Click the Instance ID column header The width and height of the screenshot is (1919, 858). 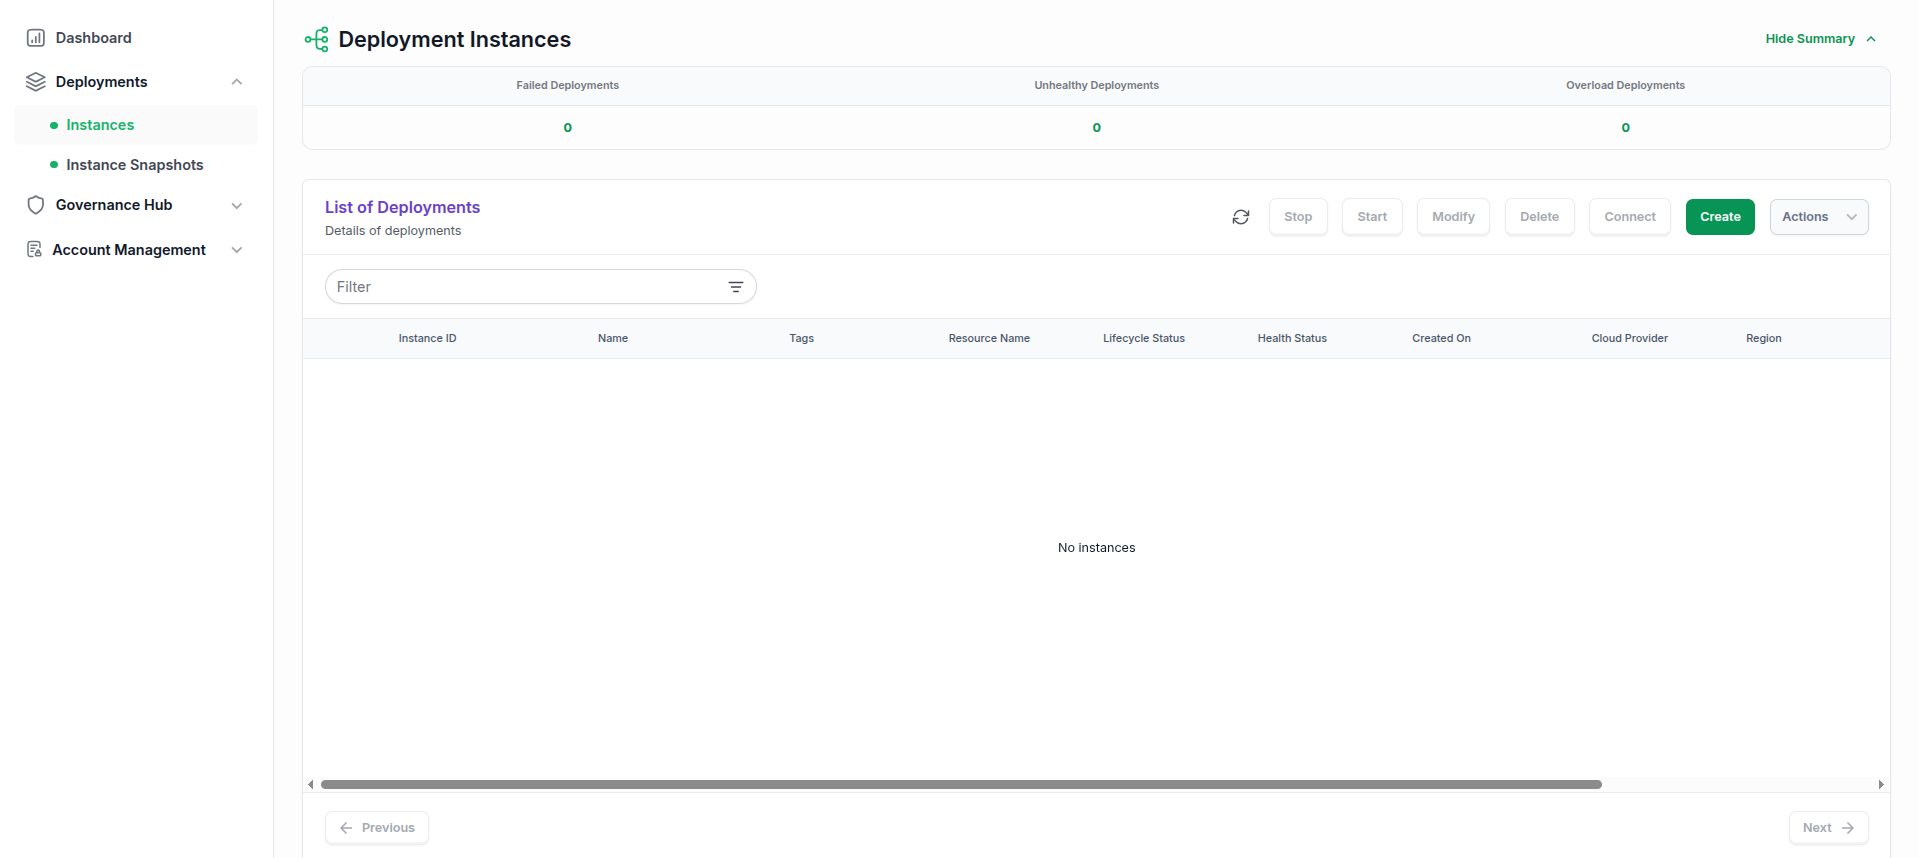pos(427,339)
